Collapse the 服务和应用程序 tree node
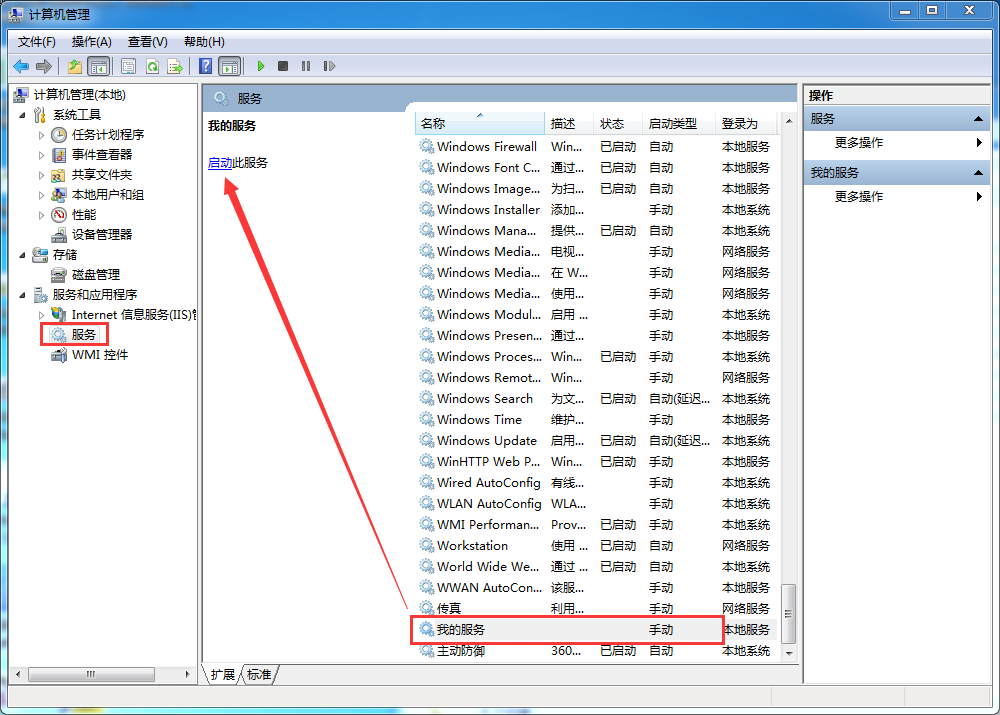This screenshot has height=715, width=1000. [22, 295]
